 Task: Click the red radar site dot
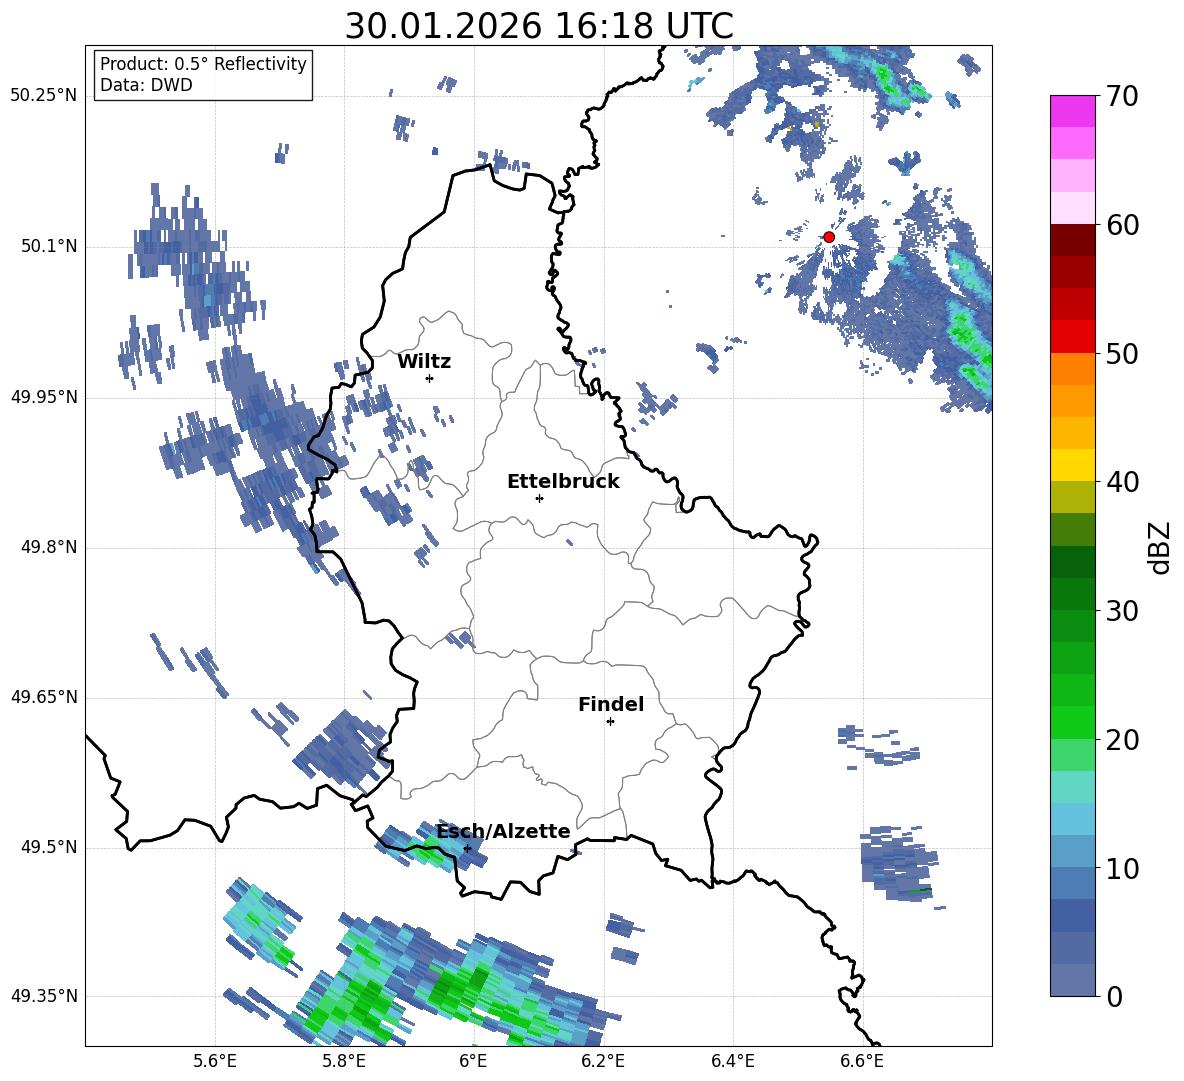[x=828, y=237]
